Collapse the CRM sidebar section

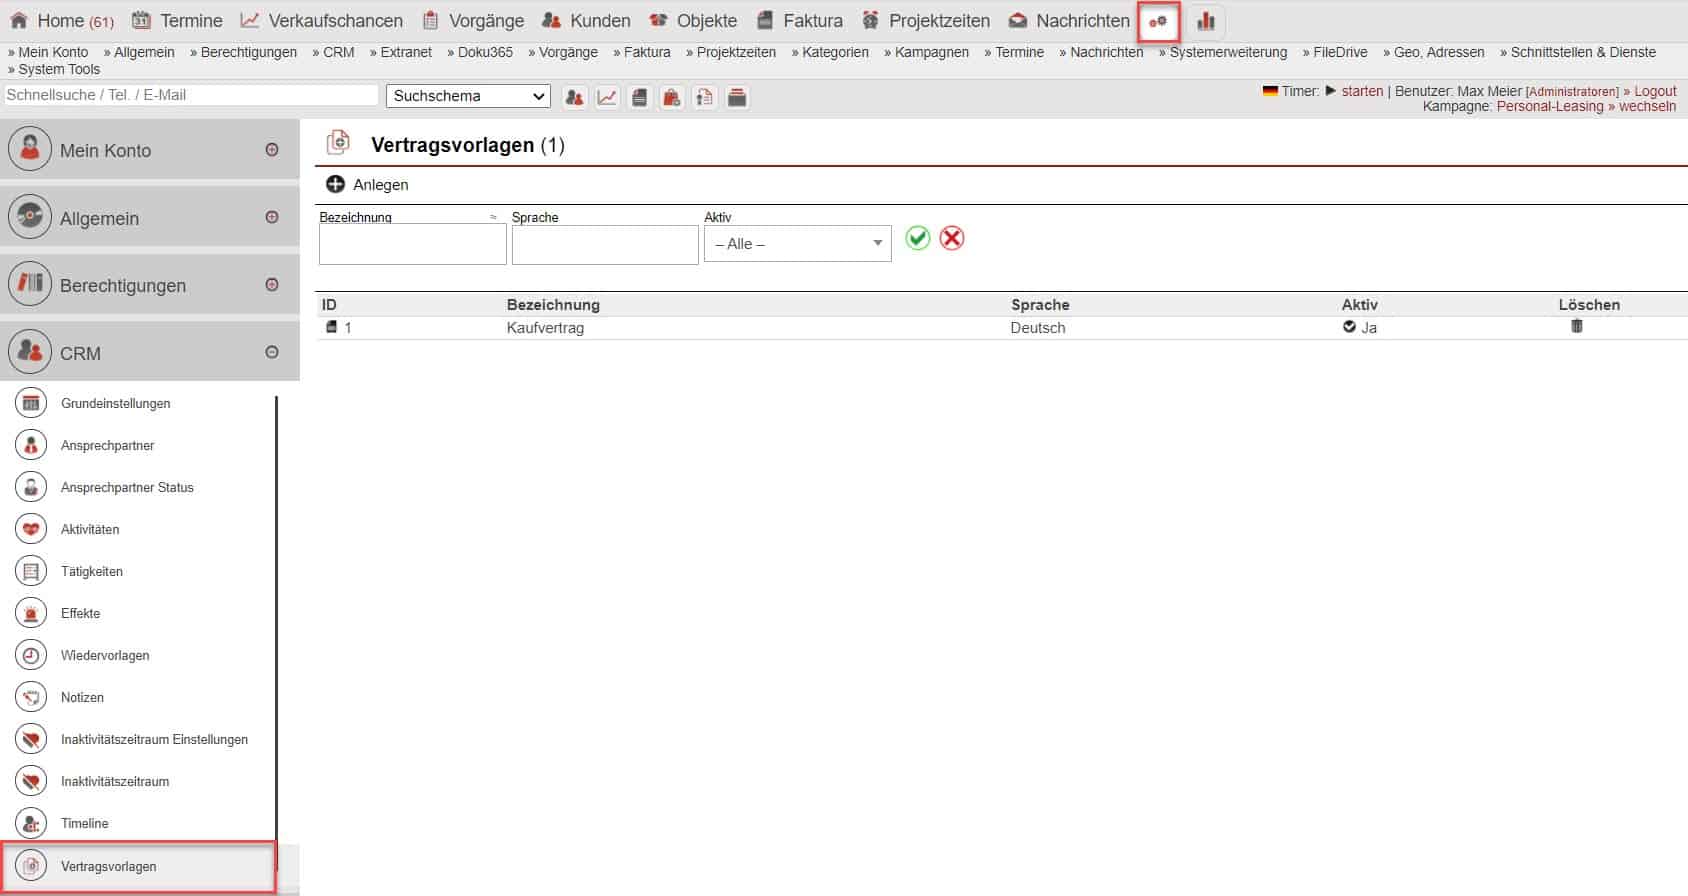click(x=272, y=352)
